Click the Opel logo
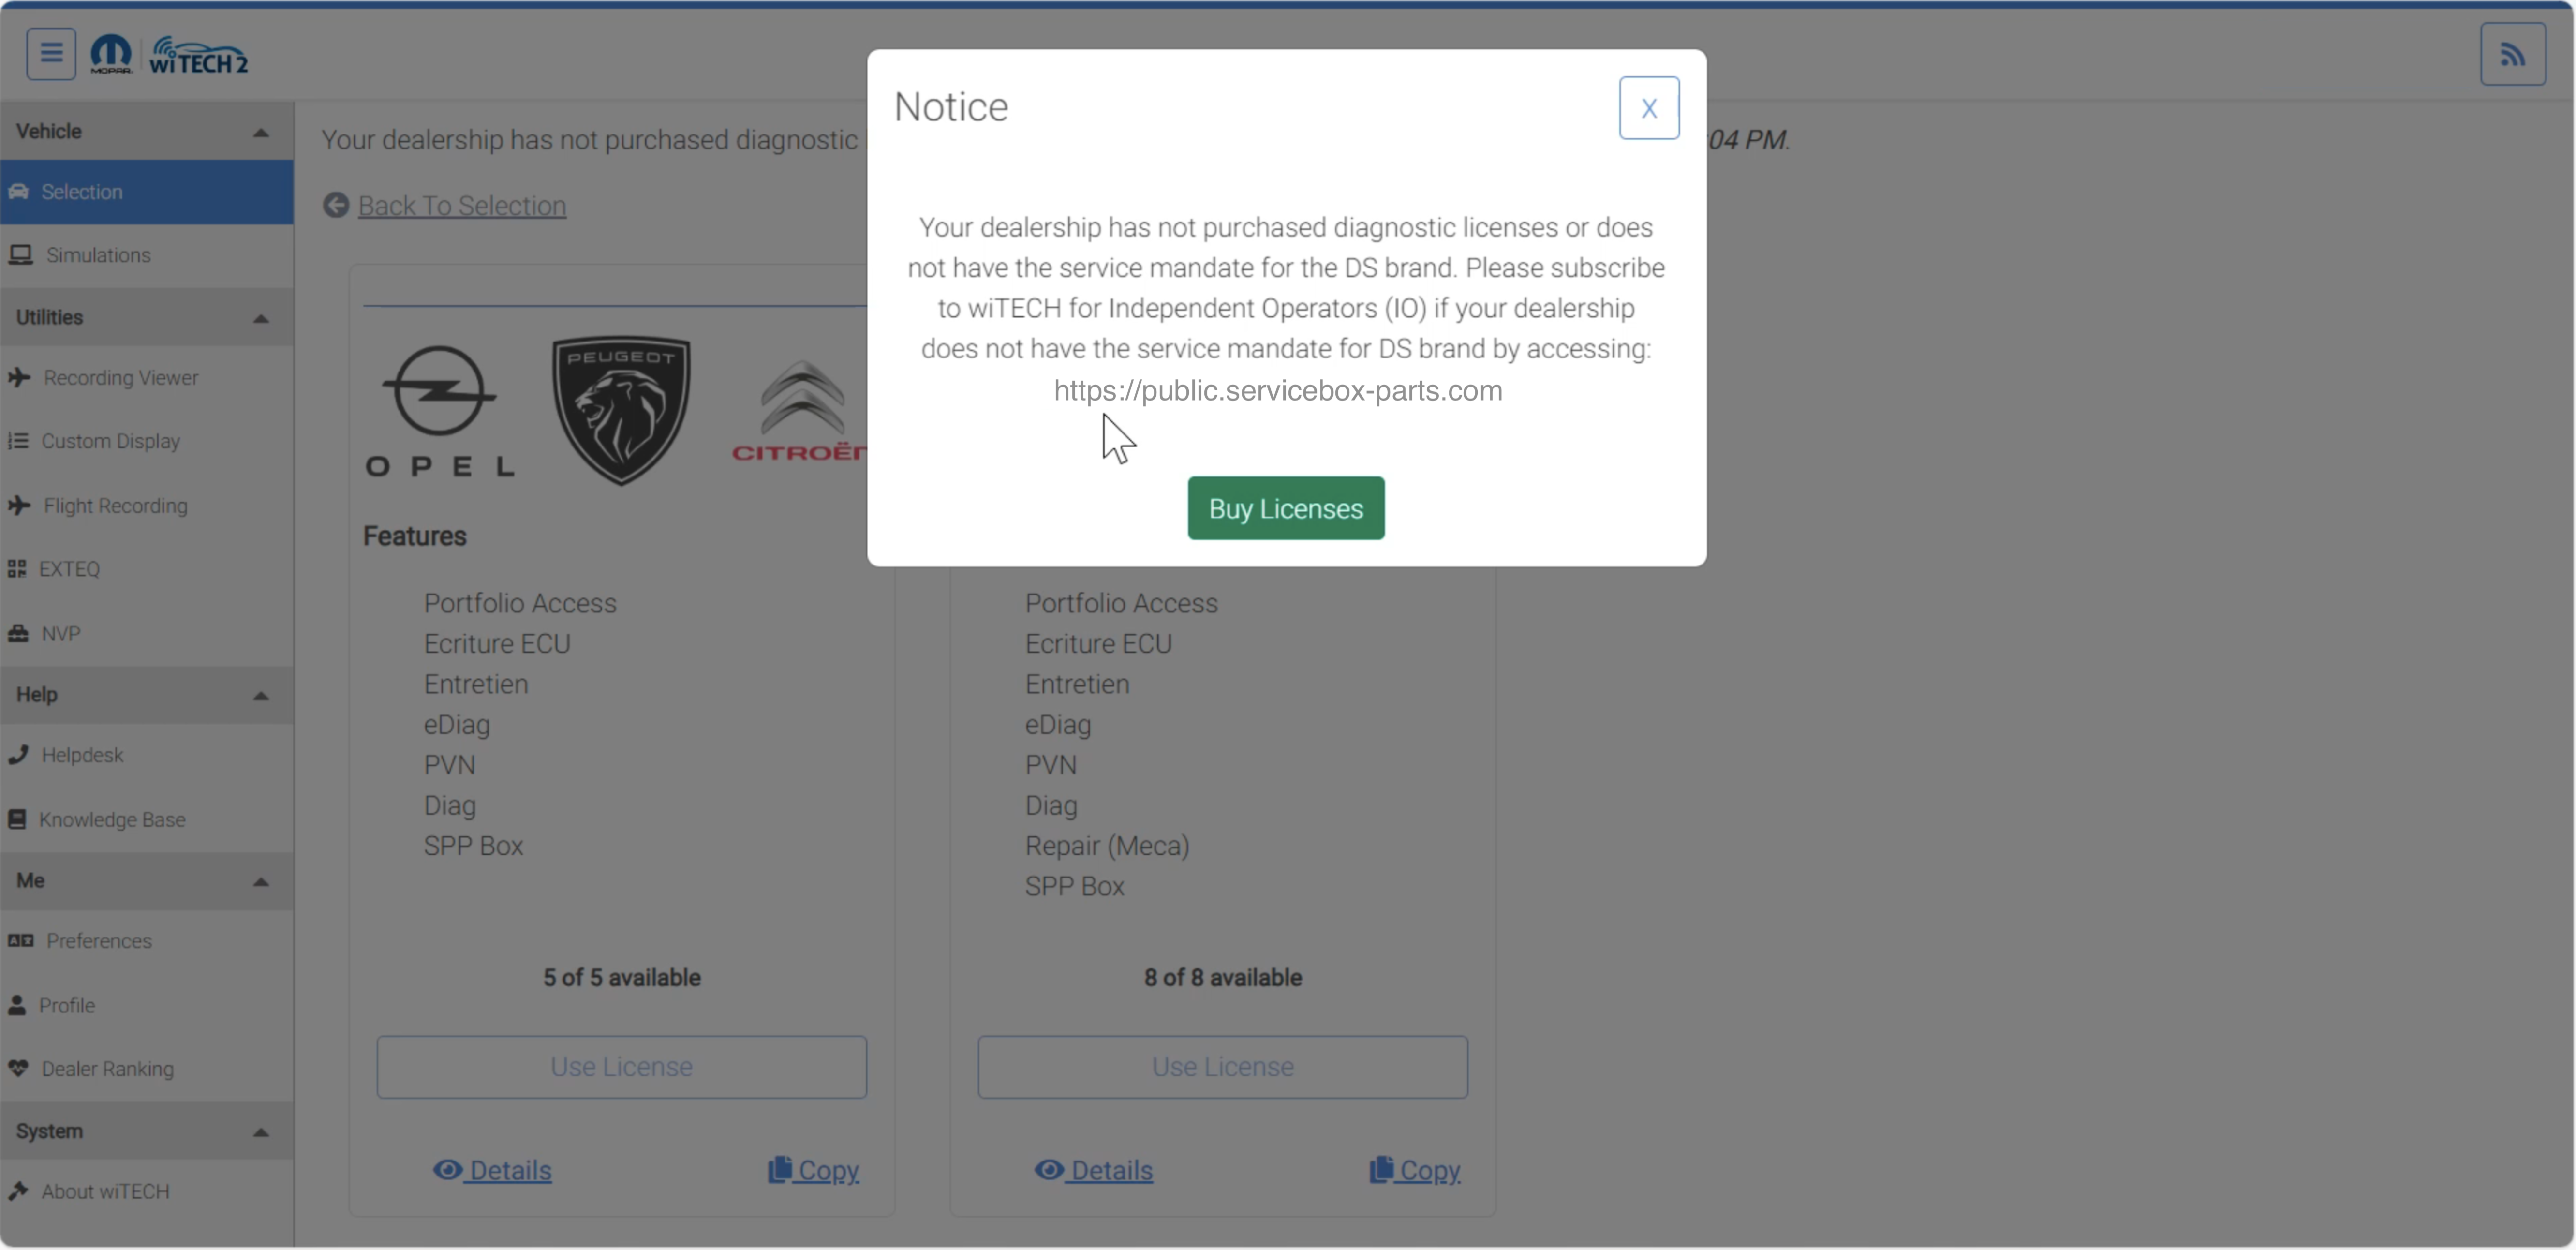2576x1250 pixels. [x=440, y=411]
